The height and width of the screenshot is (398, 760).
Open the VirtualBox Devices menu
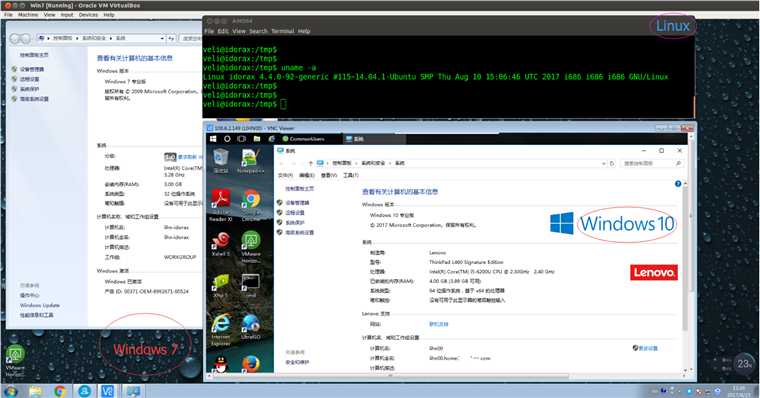tap(88, 15)
